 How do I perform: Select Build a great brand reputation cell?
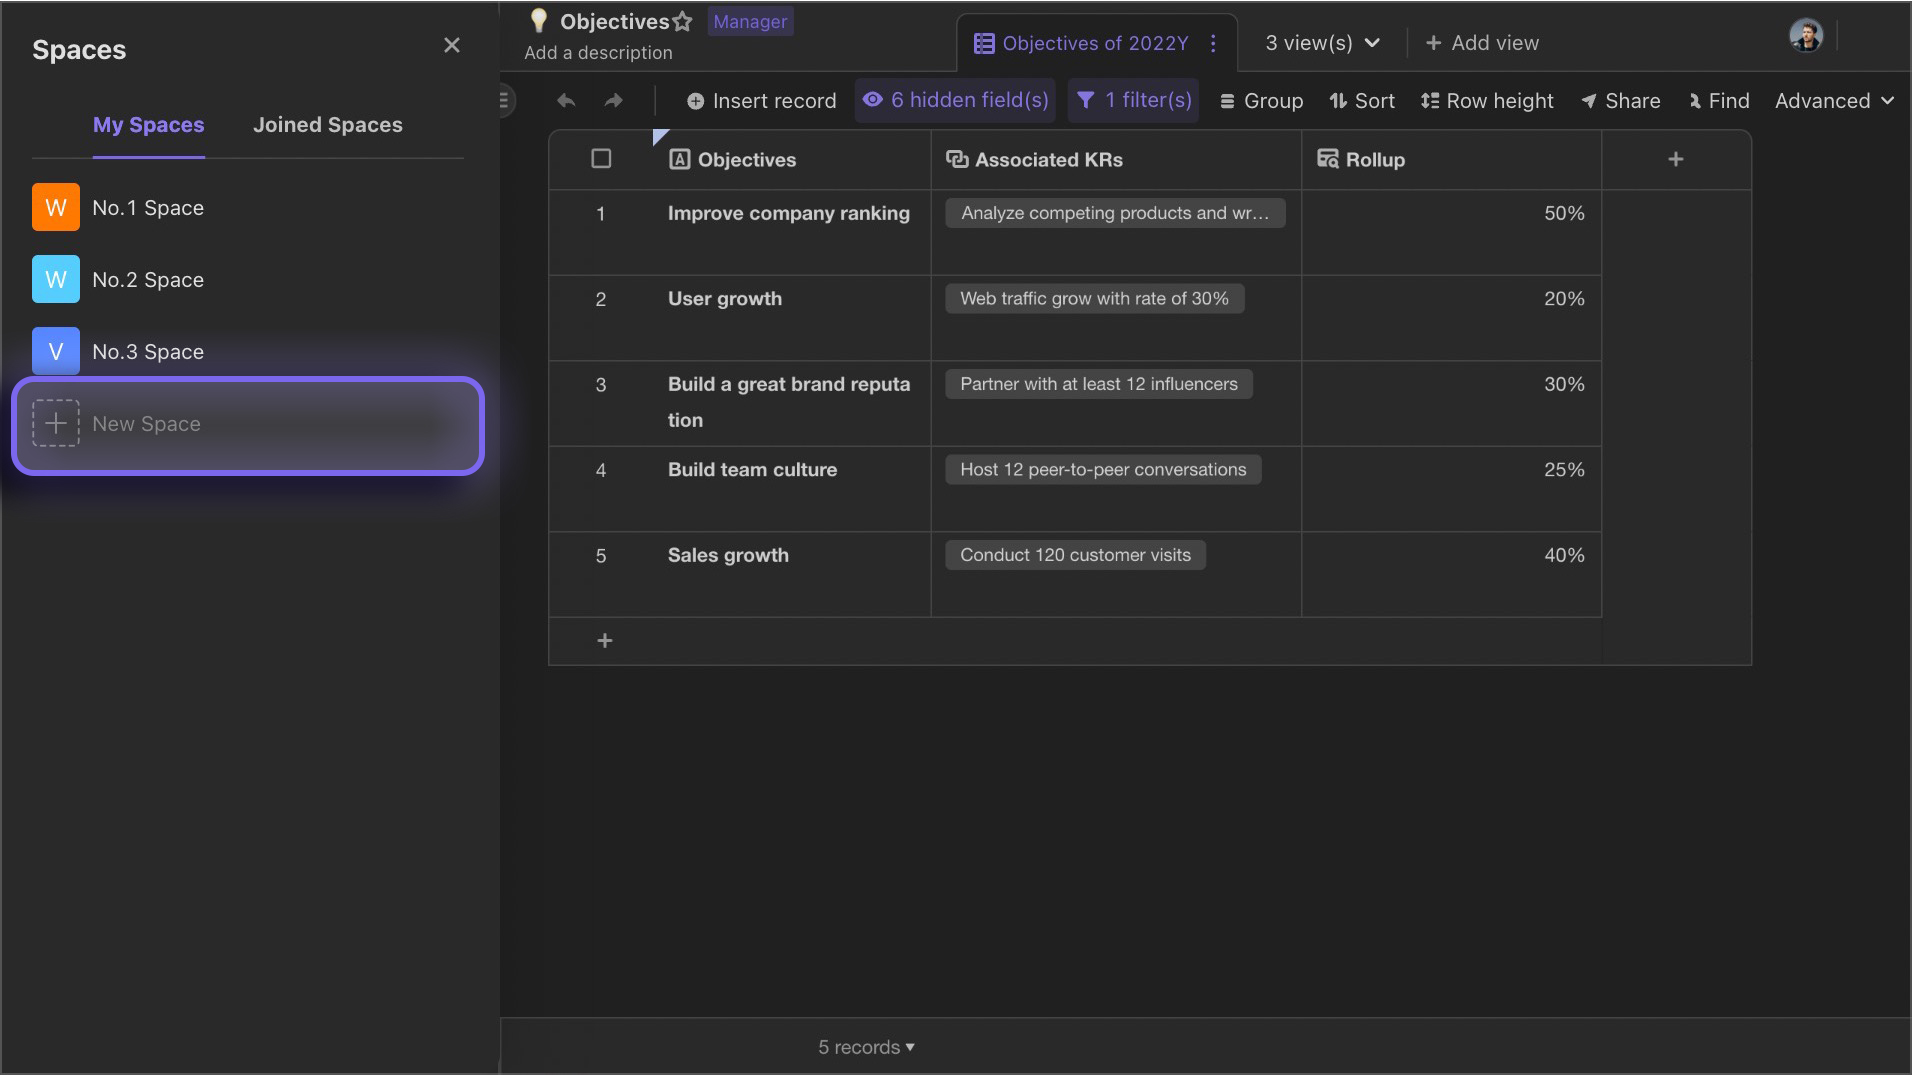click(x=791, y=404)
